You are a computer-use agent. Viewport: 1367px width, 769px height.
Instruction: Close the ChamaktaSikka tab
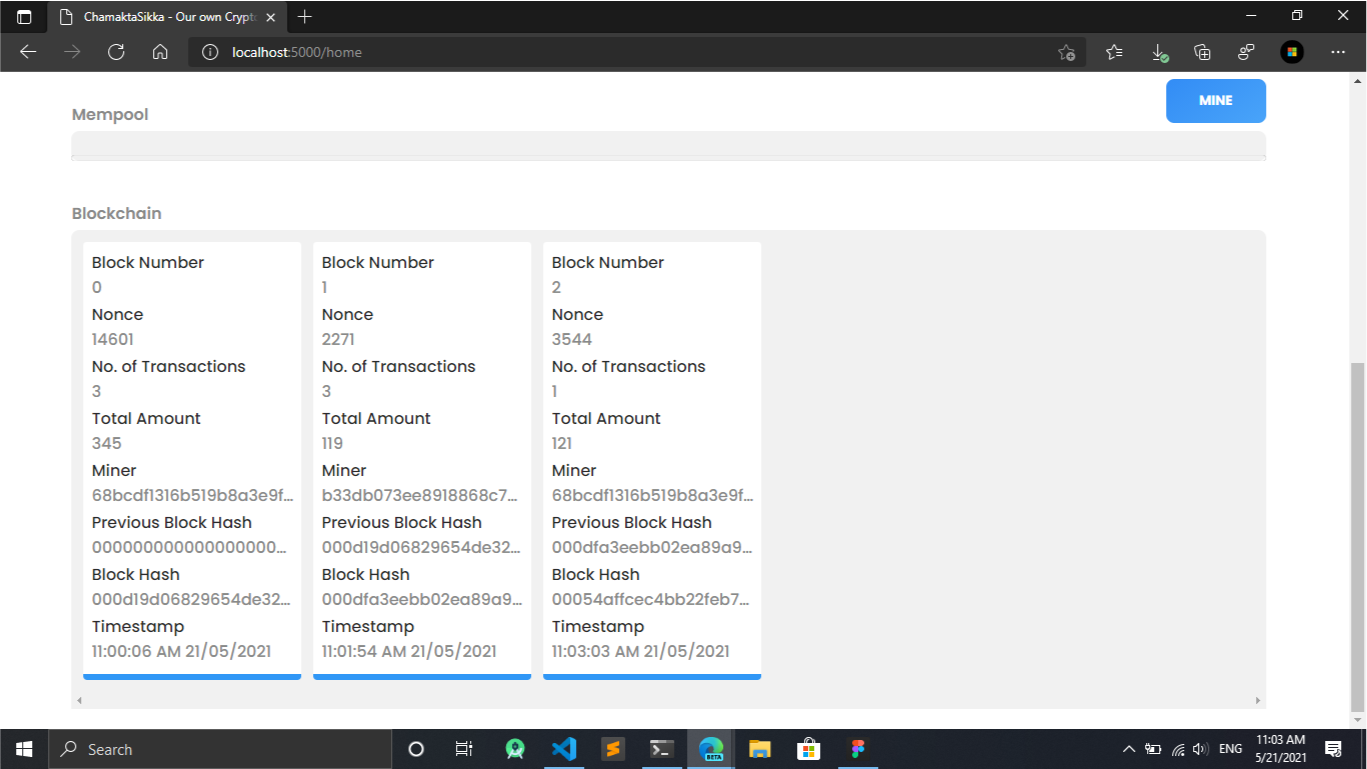[x=271, y=17]
